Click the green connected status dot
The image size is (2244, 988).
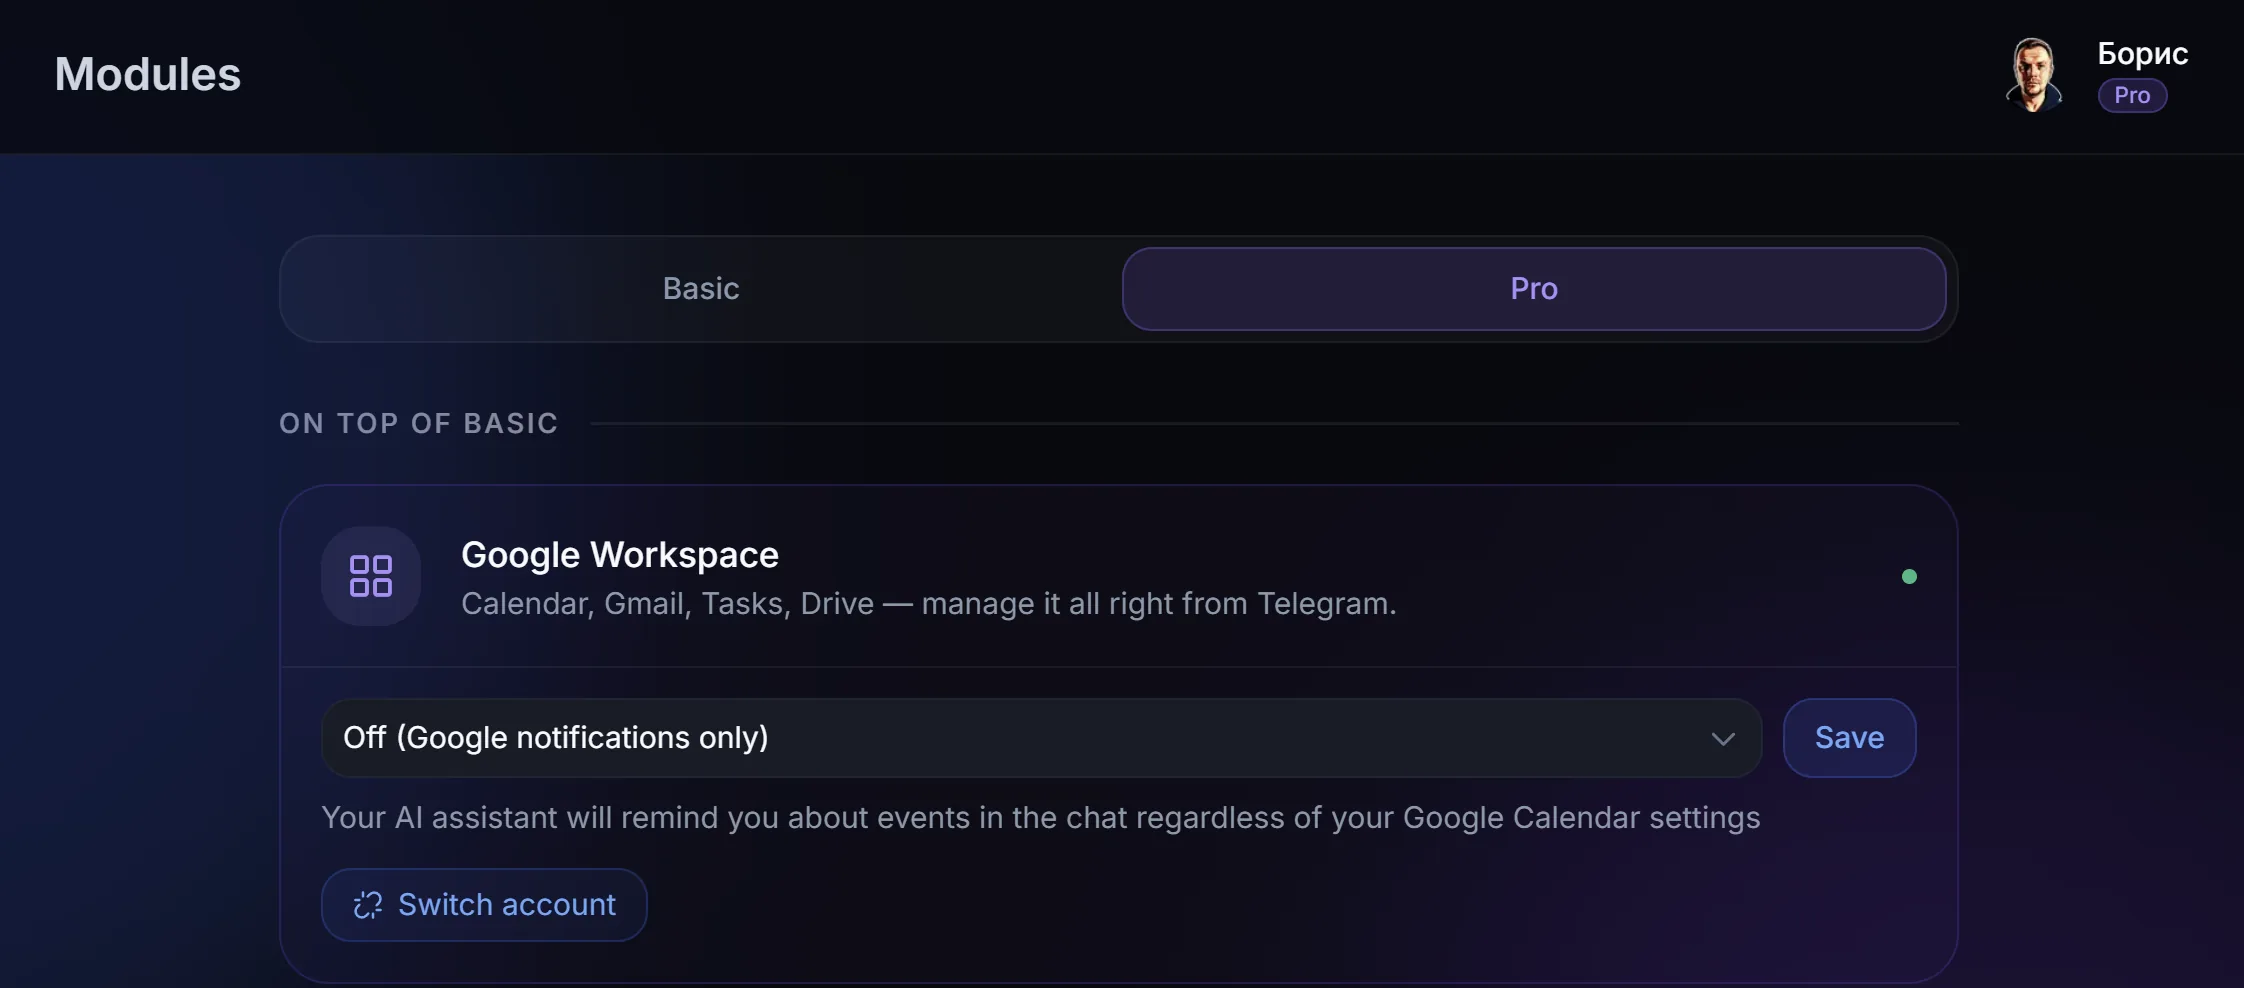tap(1909, 576)
